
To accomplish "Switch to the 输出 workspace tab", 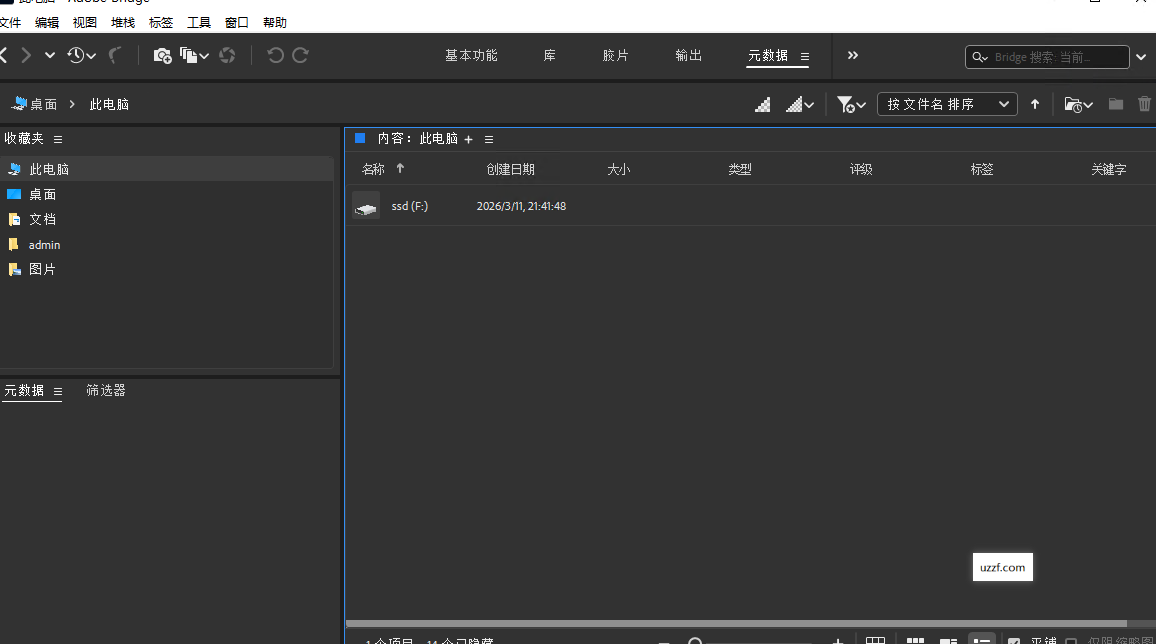I will coord(688,56).
